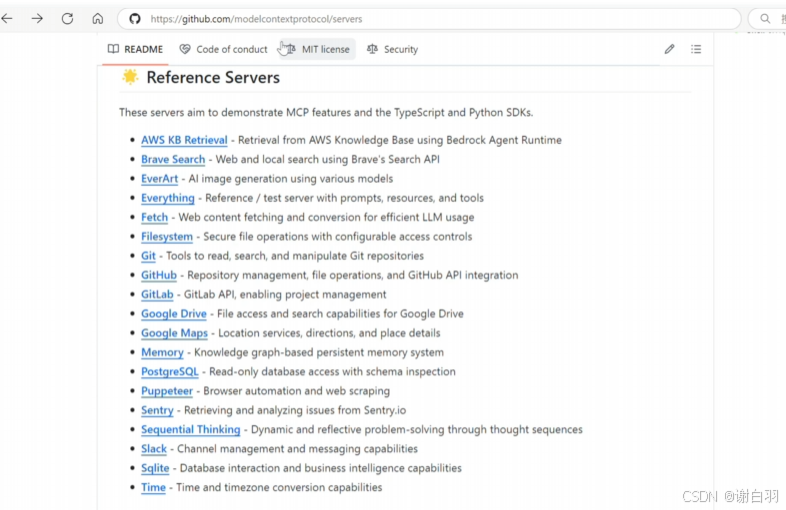Viewport: 786px width, 510px height.
Task: Click the book icon beside README
Action: point(113,49)
